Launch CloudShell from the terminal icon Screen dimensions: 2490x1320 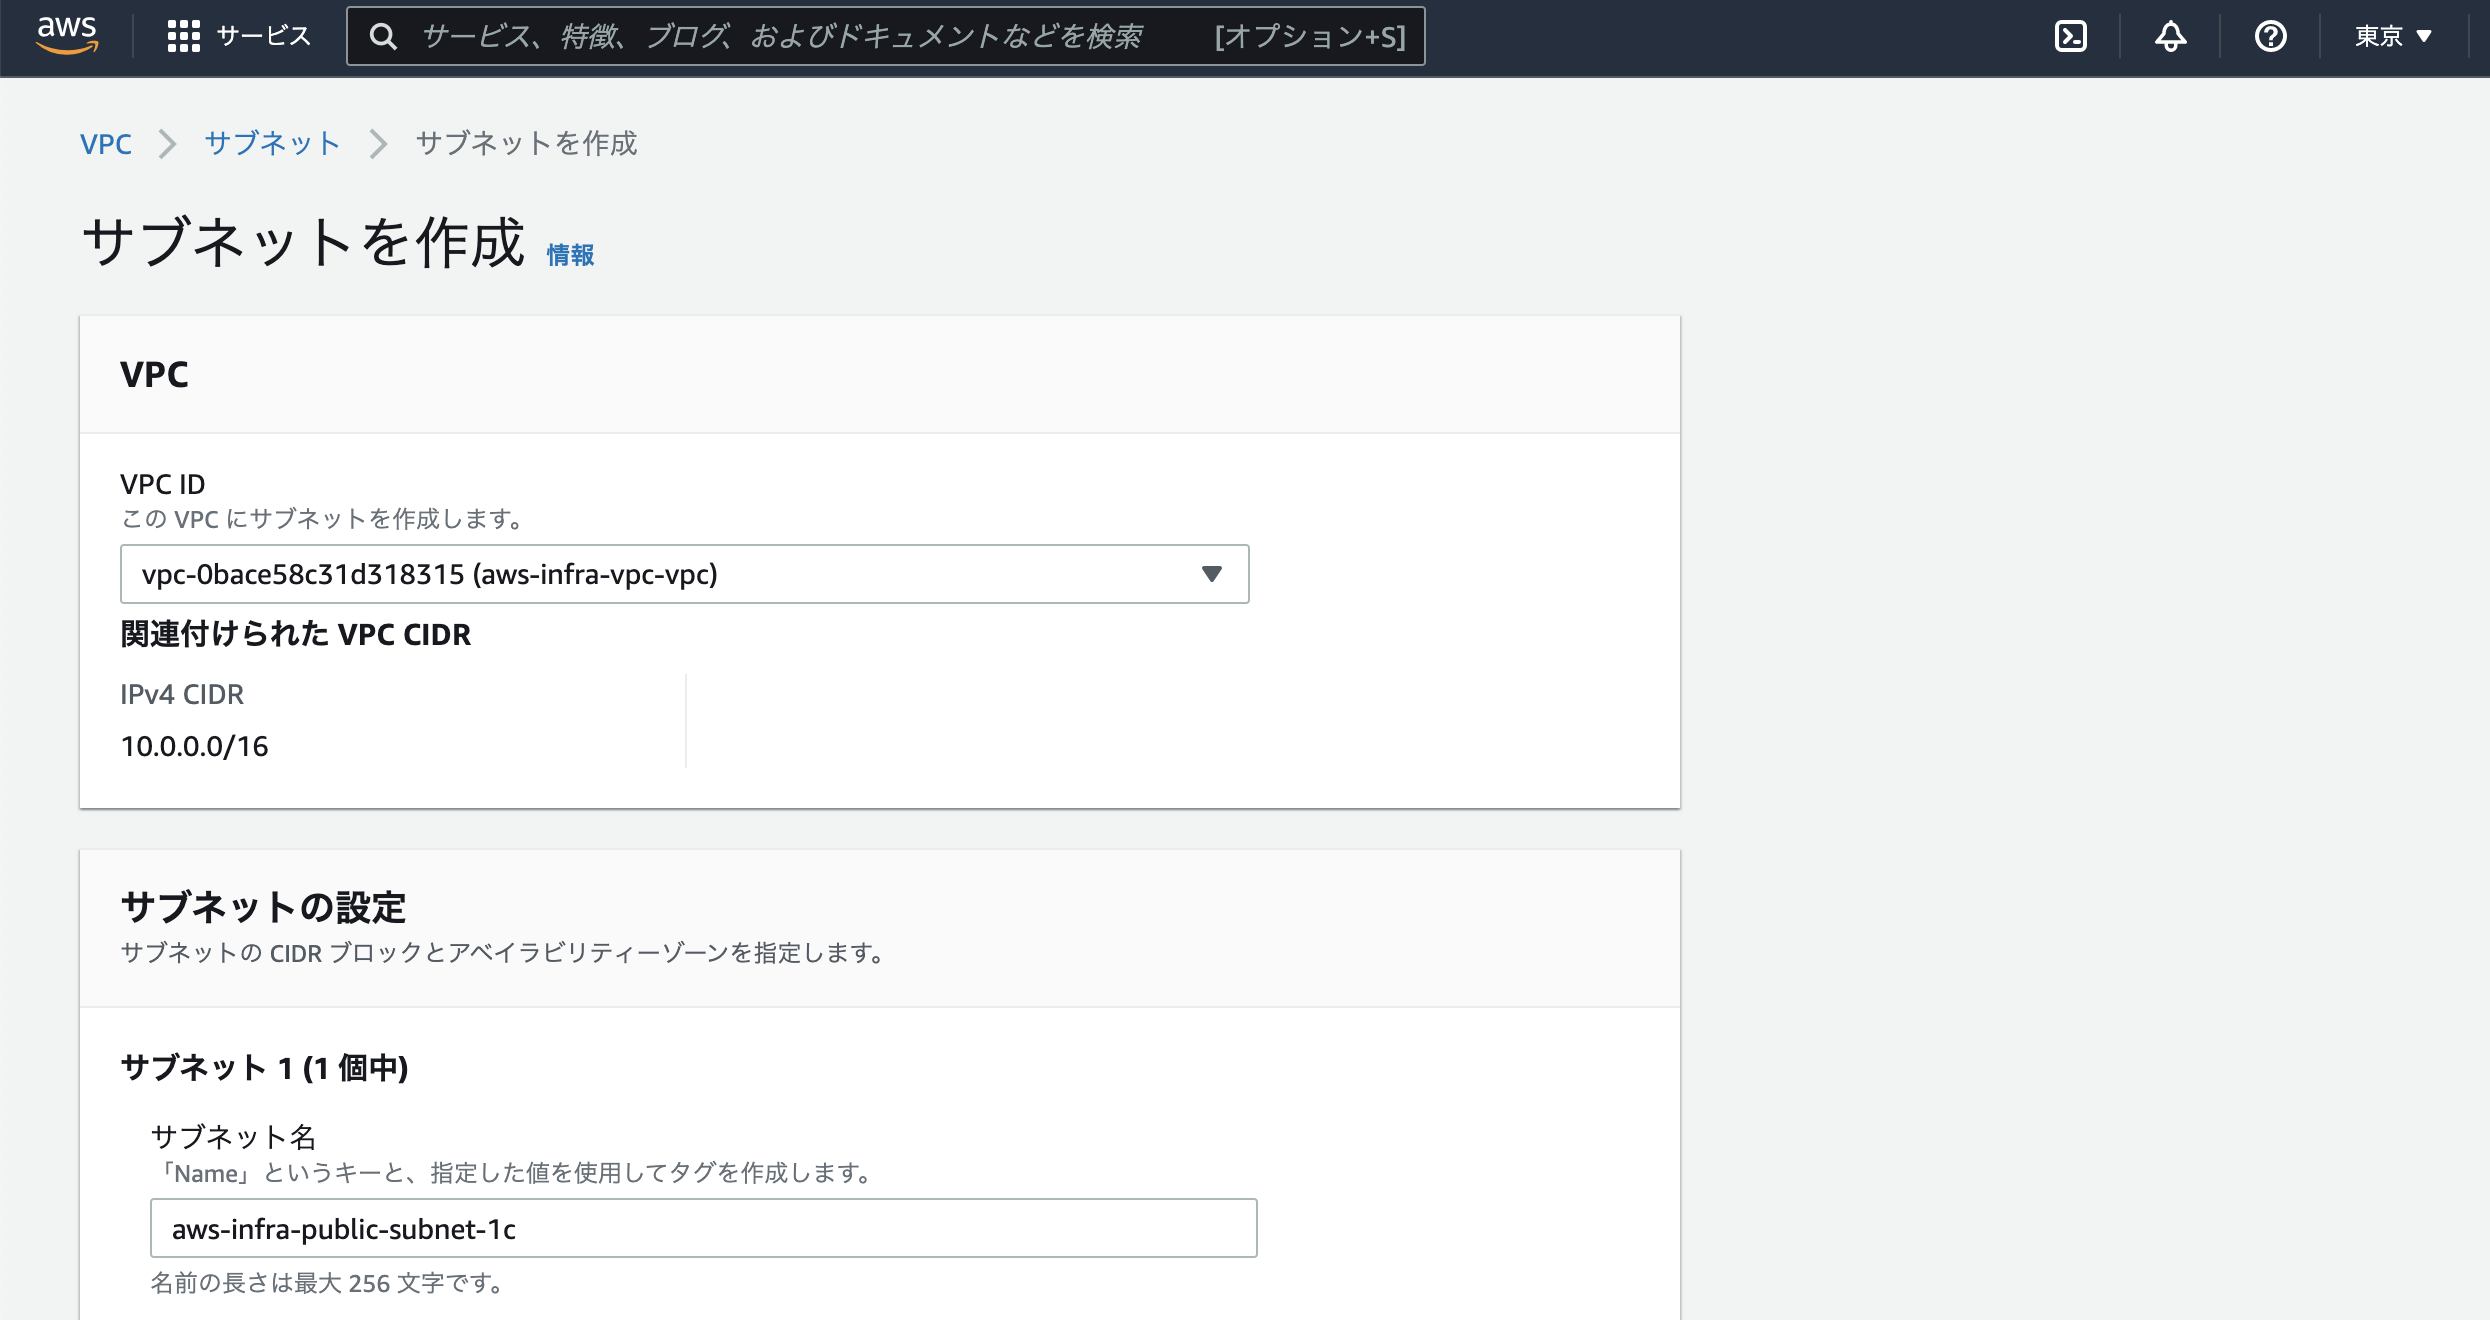pos(2070,36)
